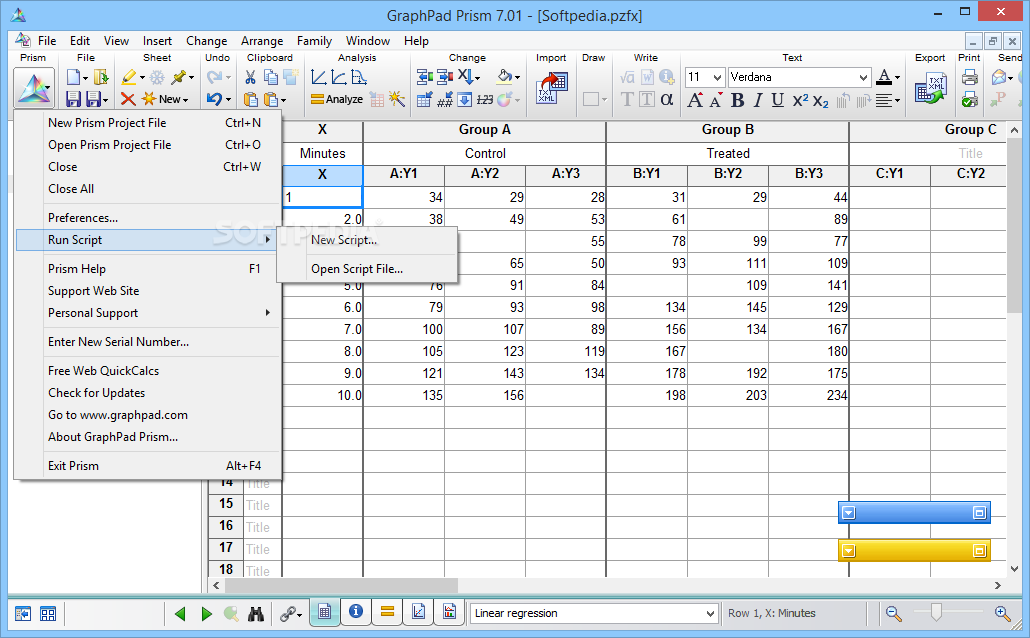Click the red X delete sheet icon
The width and height of the screenshot is (1030, 638).
[127, 99]
